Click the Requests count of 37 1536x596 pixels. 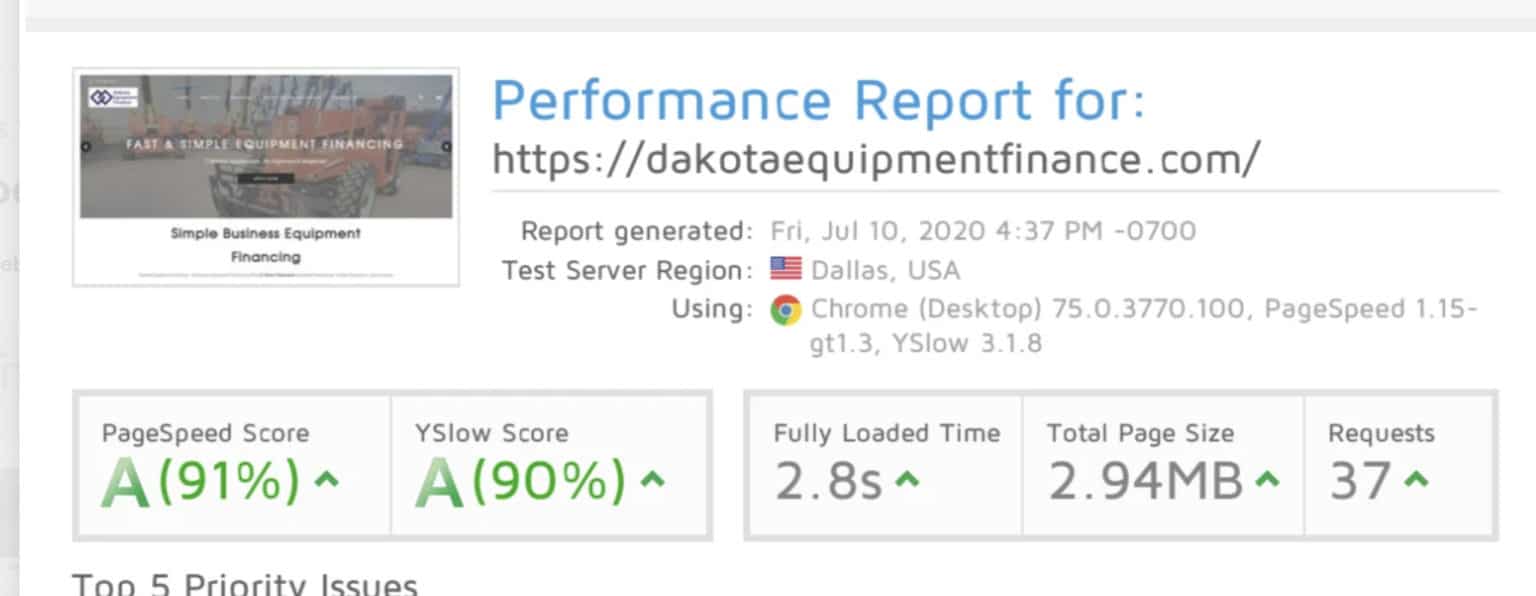point(1360,482)
